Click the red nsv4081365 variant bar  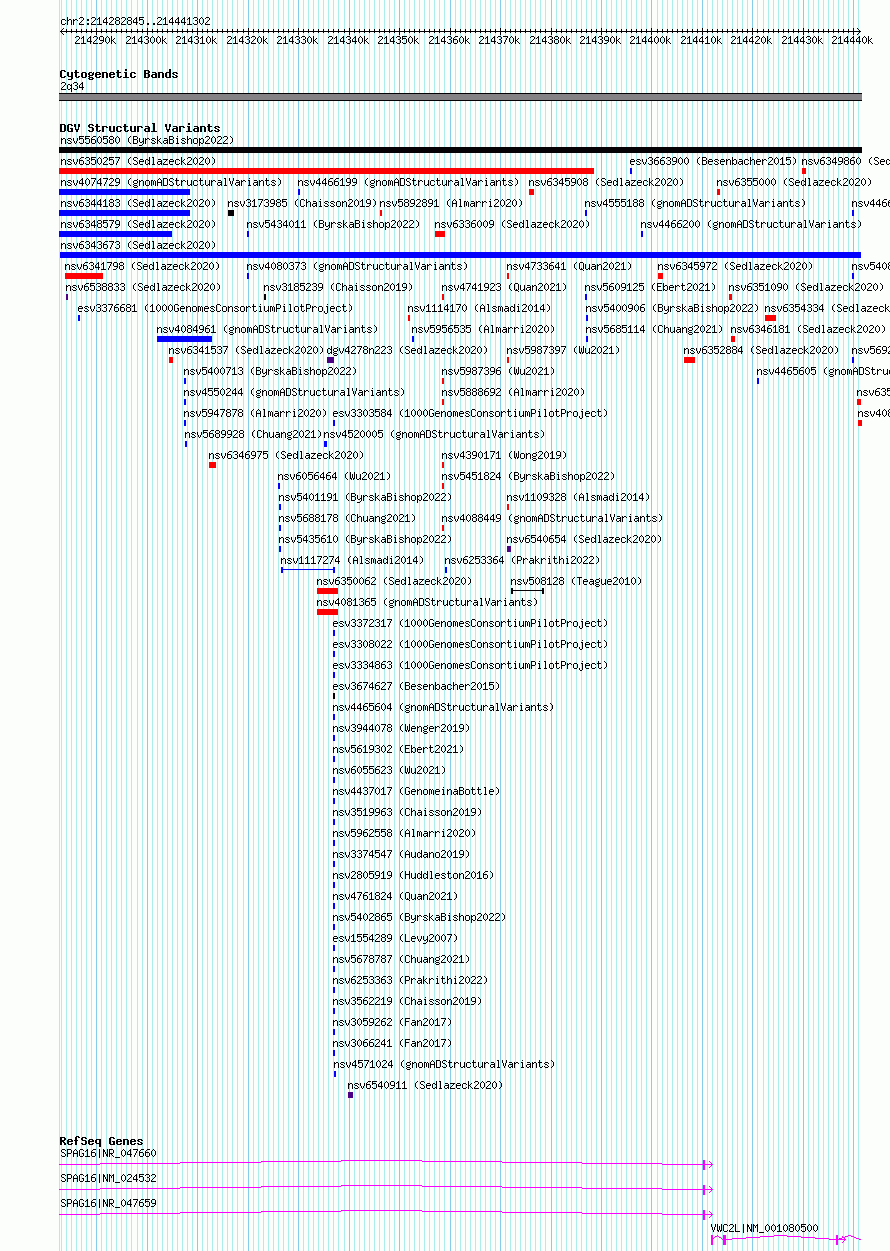(x=327, y=612)
